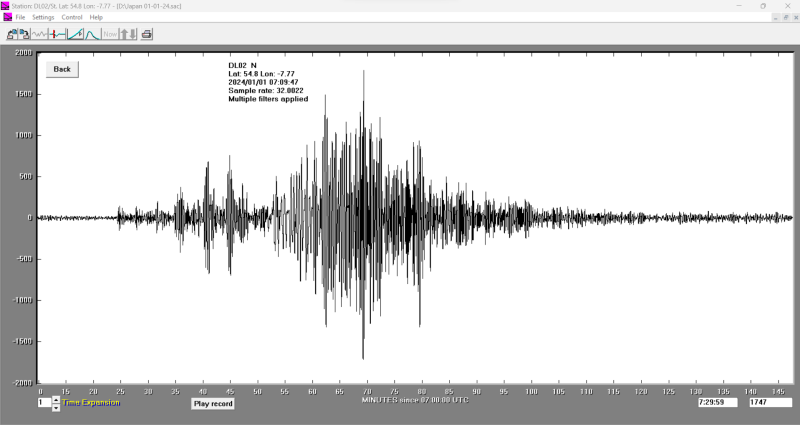
Task: Close the inner document window
Action: (x=795, y=17)
